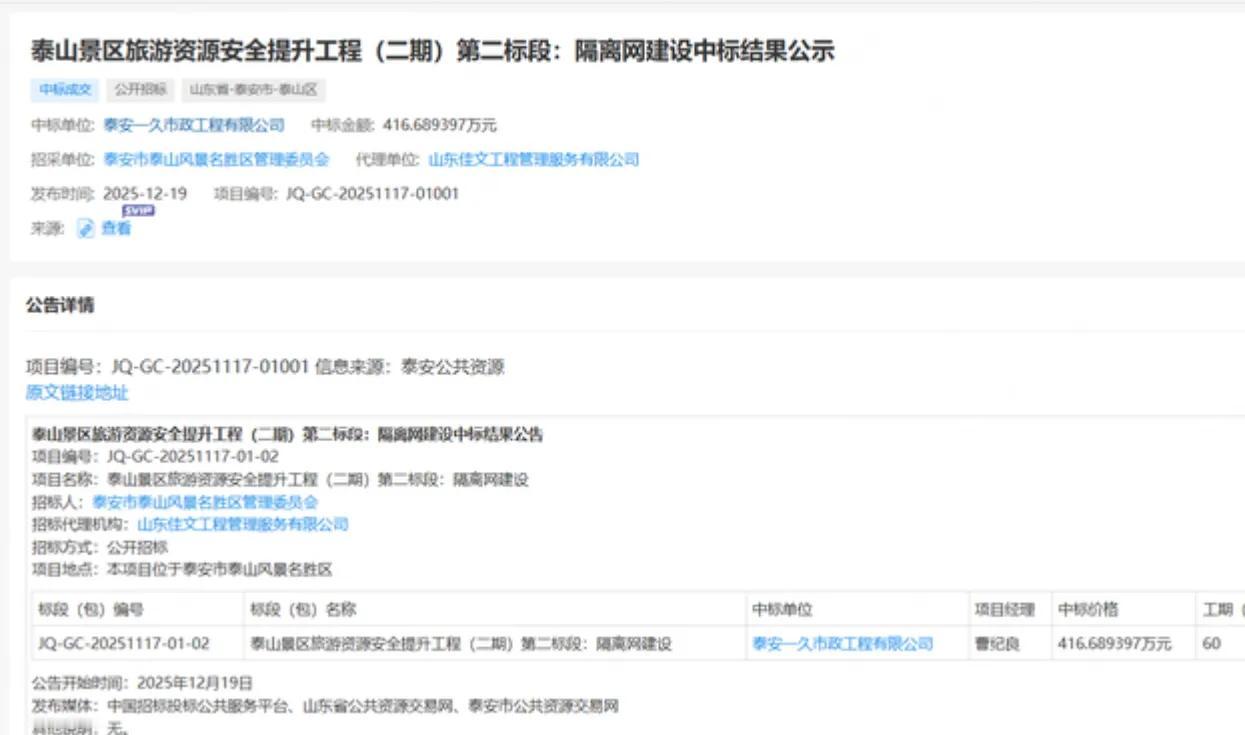
Task: Click the bold announcement title 中标结果公告
Action: point(287,435)
